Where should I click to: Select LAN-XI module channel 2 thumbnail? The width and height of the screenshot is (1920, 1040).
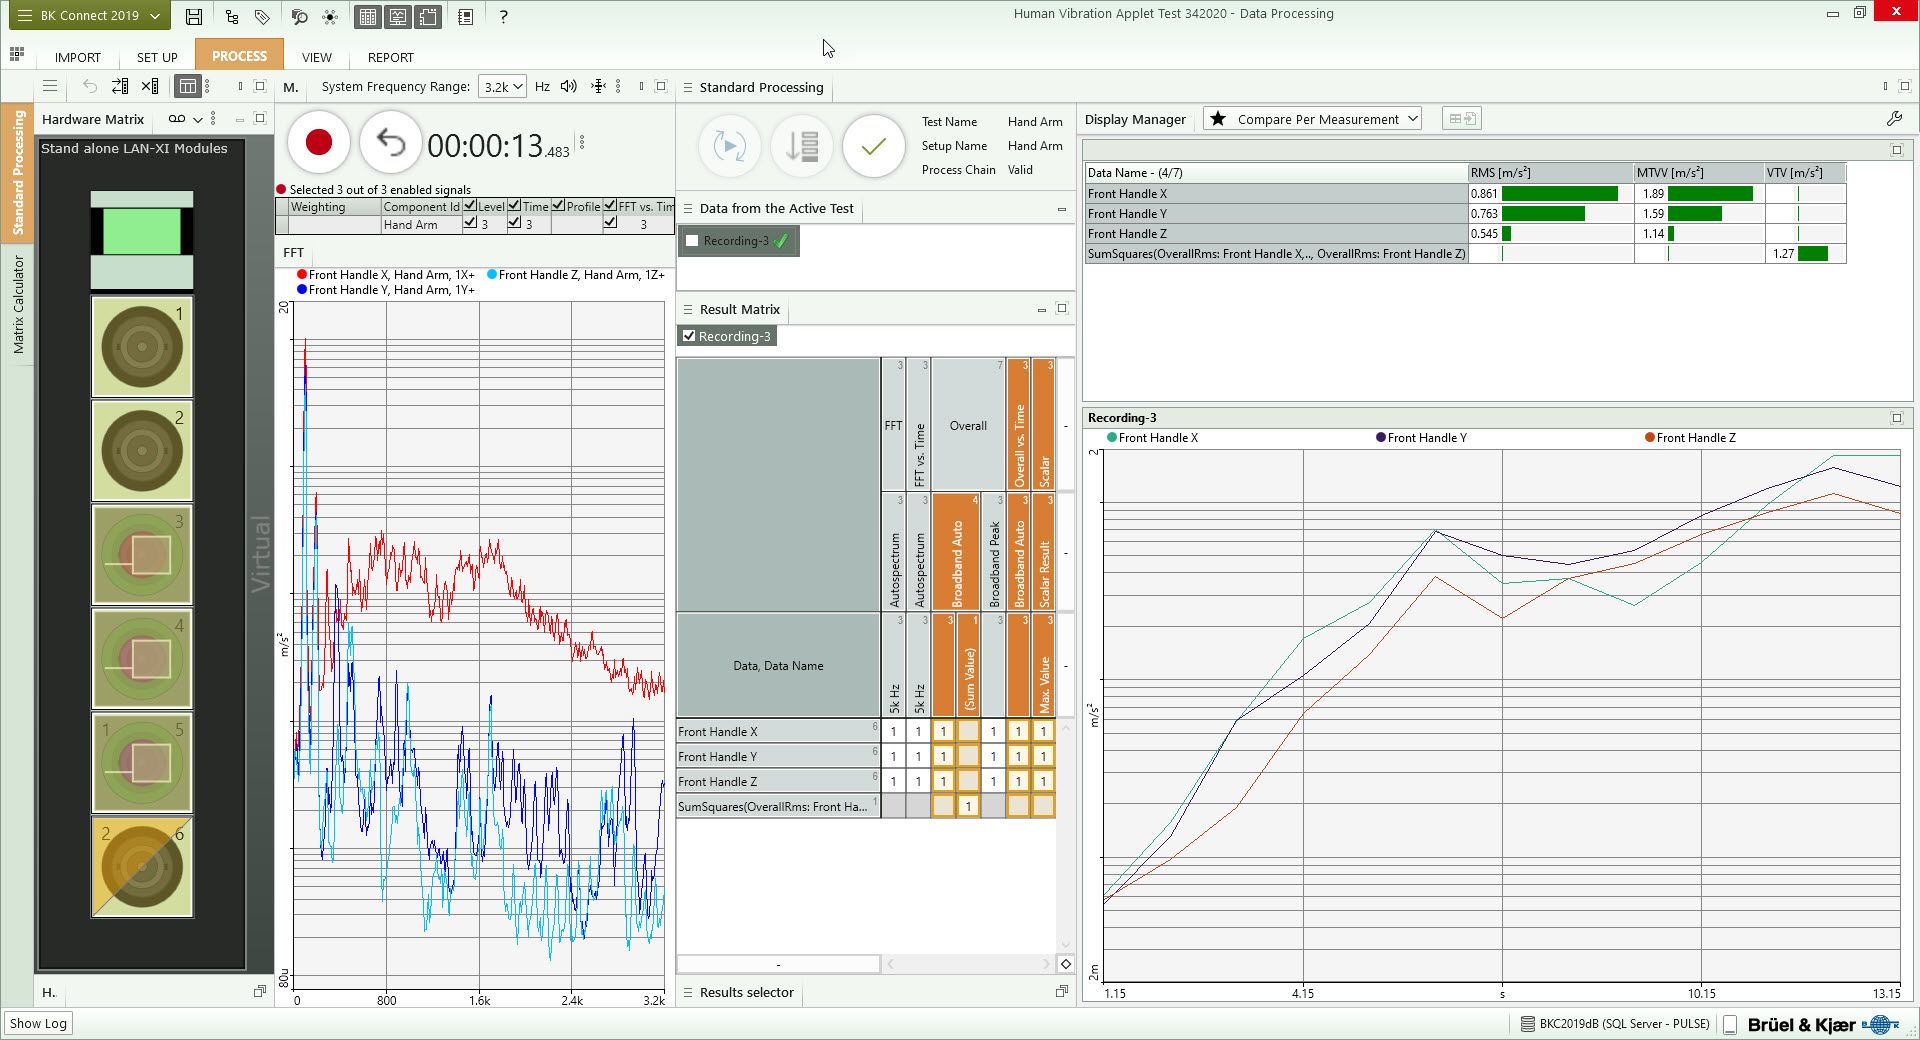point(142,451)
